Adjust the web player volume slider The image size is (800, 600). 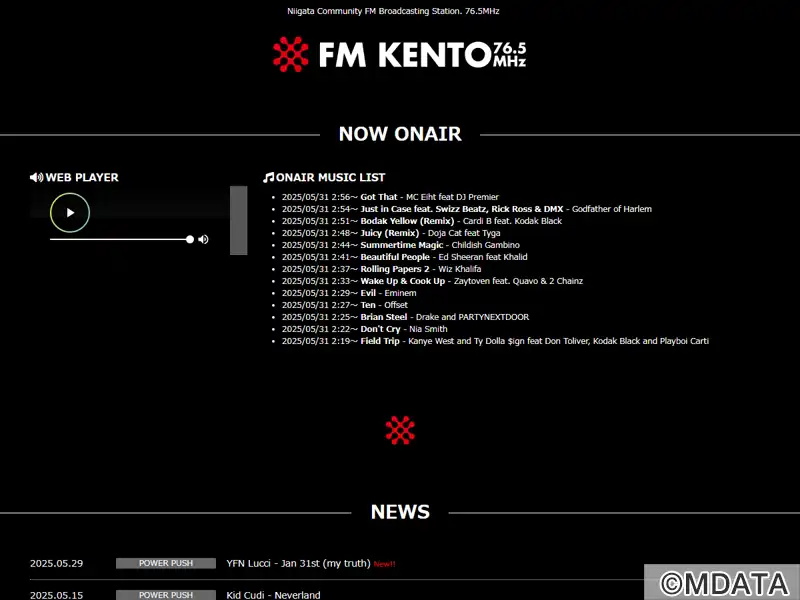point(122,239)
